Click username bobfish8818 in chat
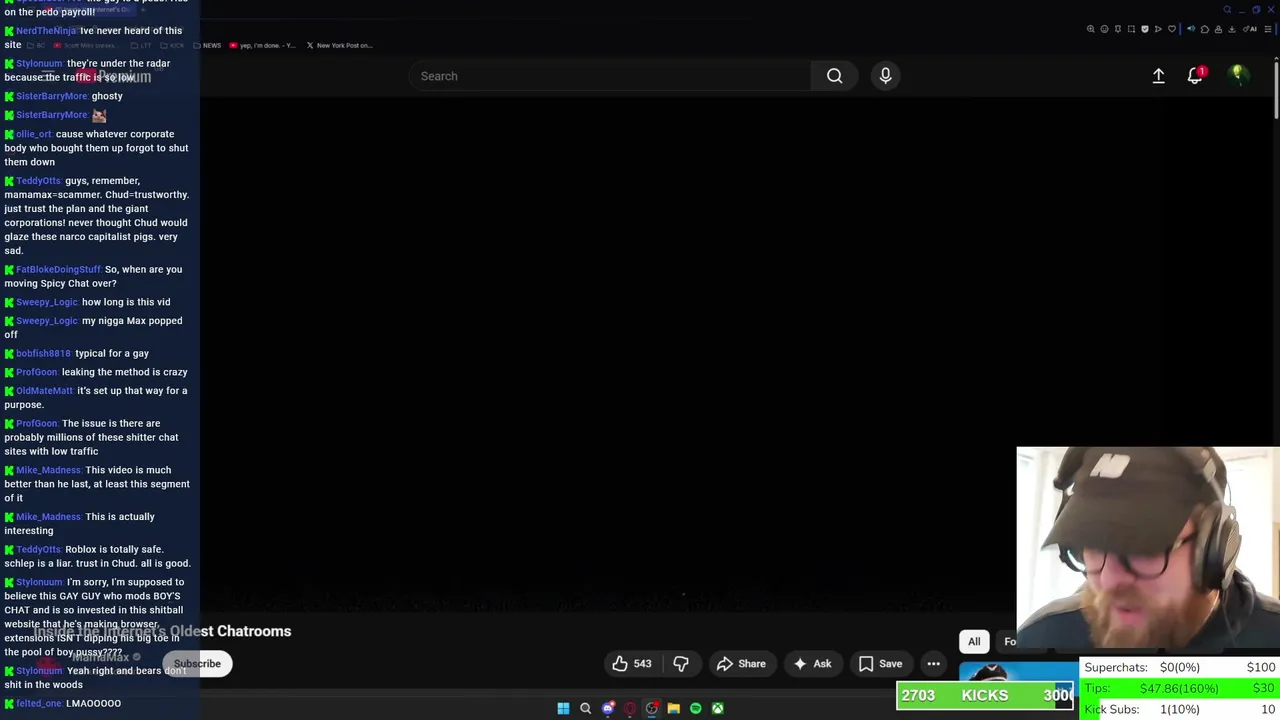 coord(43,353)
